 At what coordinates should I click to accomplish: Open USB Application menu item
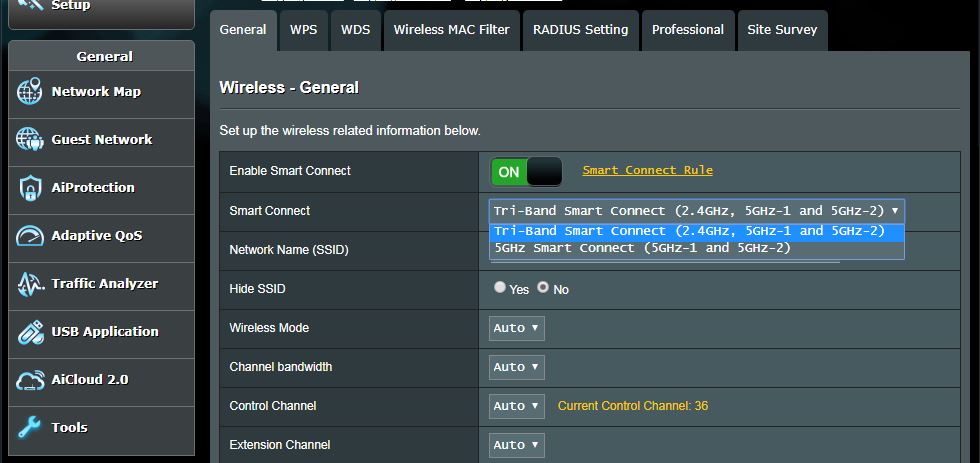point(101,332)
